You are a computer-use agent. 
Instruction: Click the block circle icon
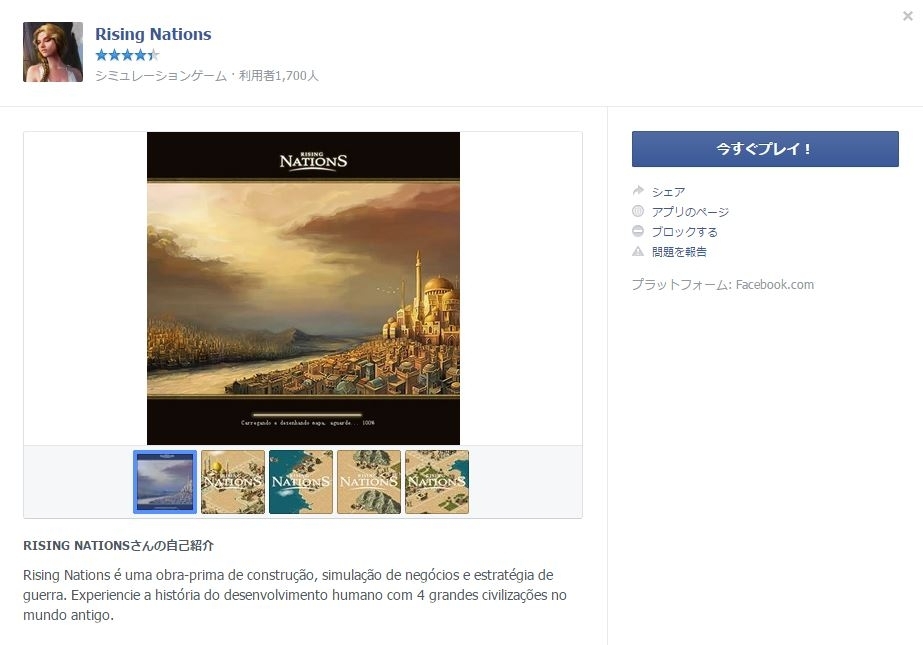638,231
